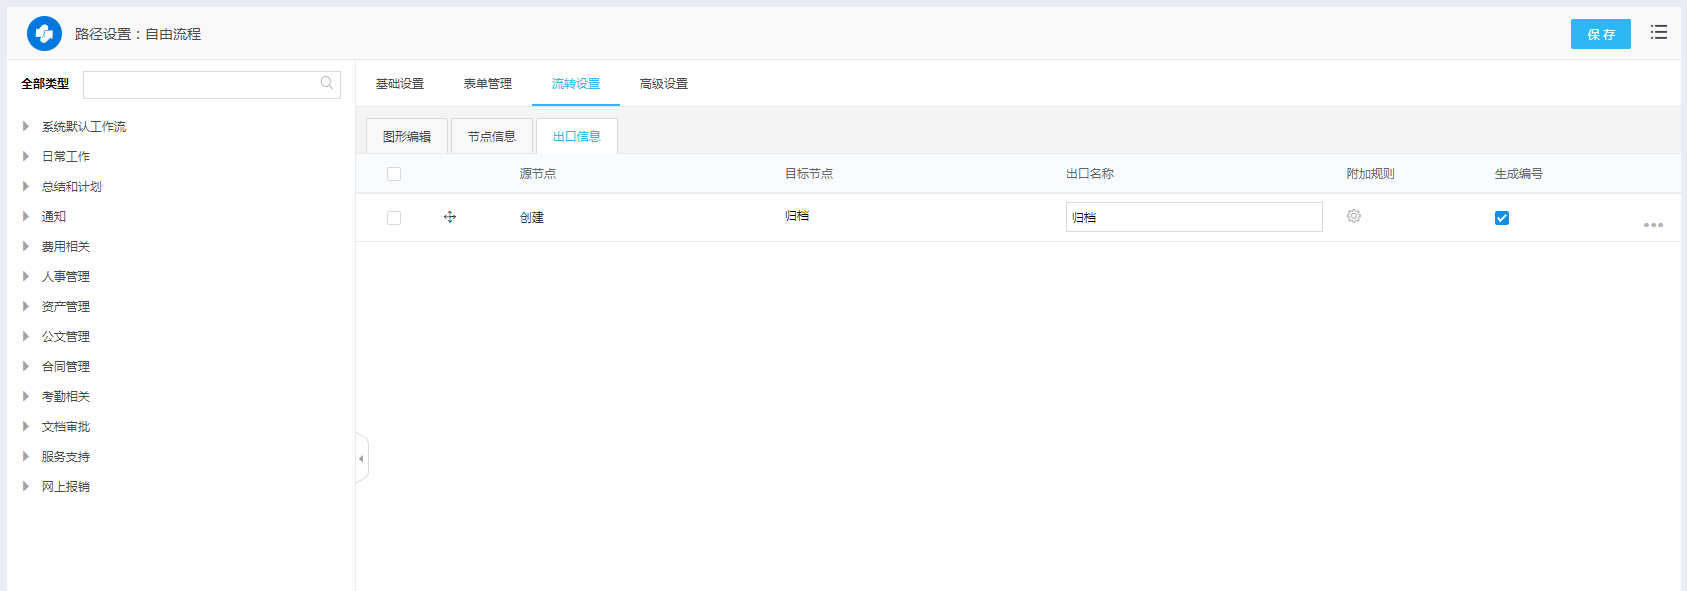The width and height of the screenshot is (1687, 591).
Task: Switch to the 高级设置 tab
Action: (663, 84)
